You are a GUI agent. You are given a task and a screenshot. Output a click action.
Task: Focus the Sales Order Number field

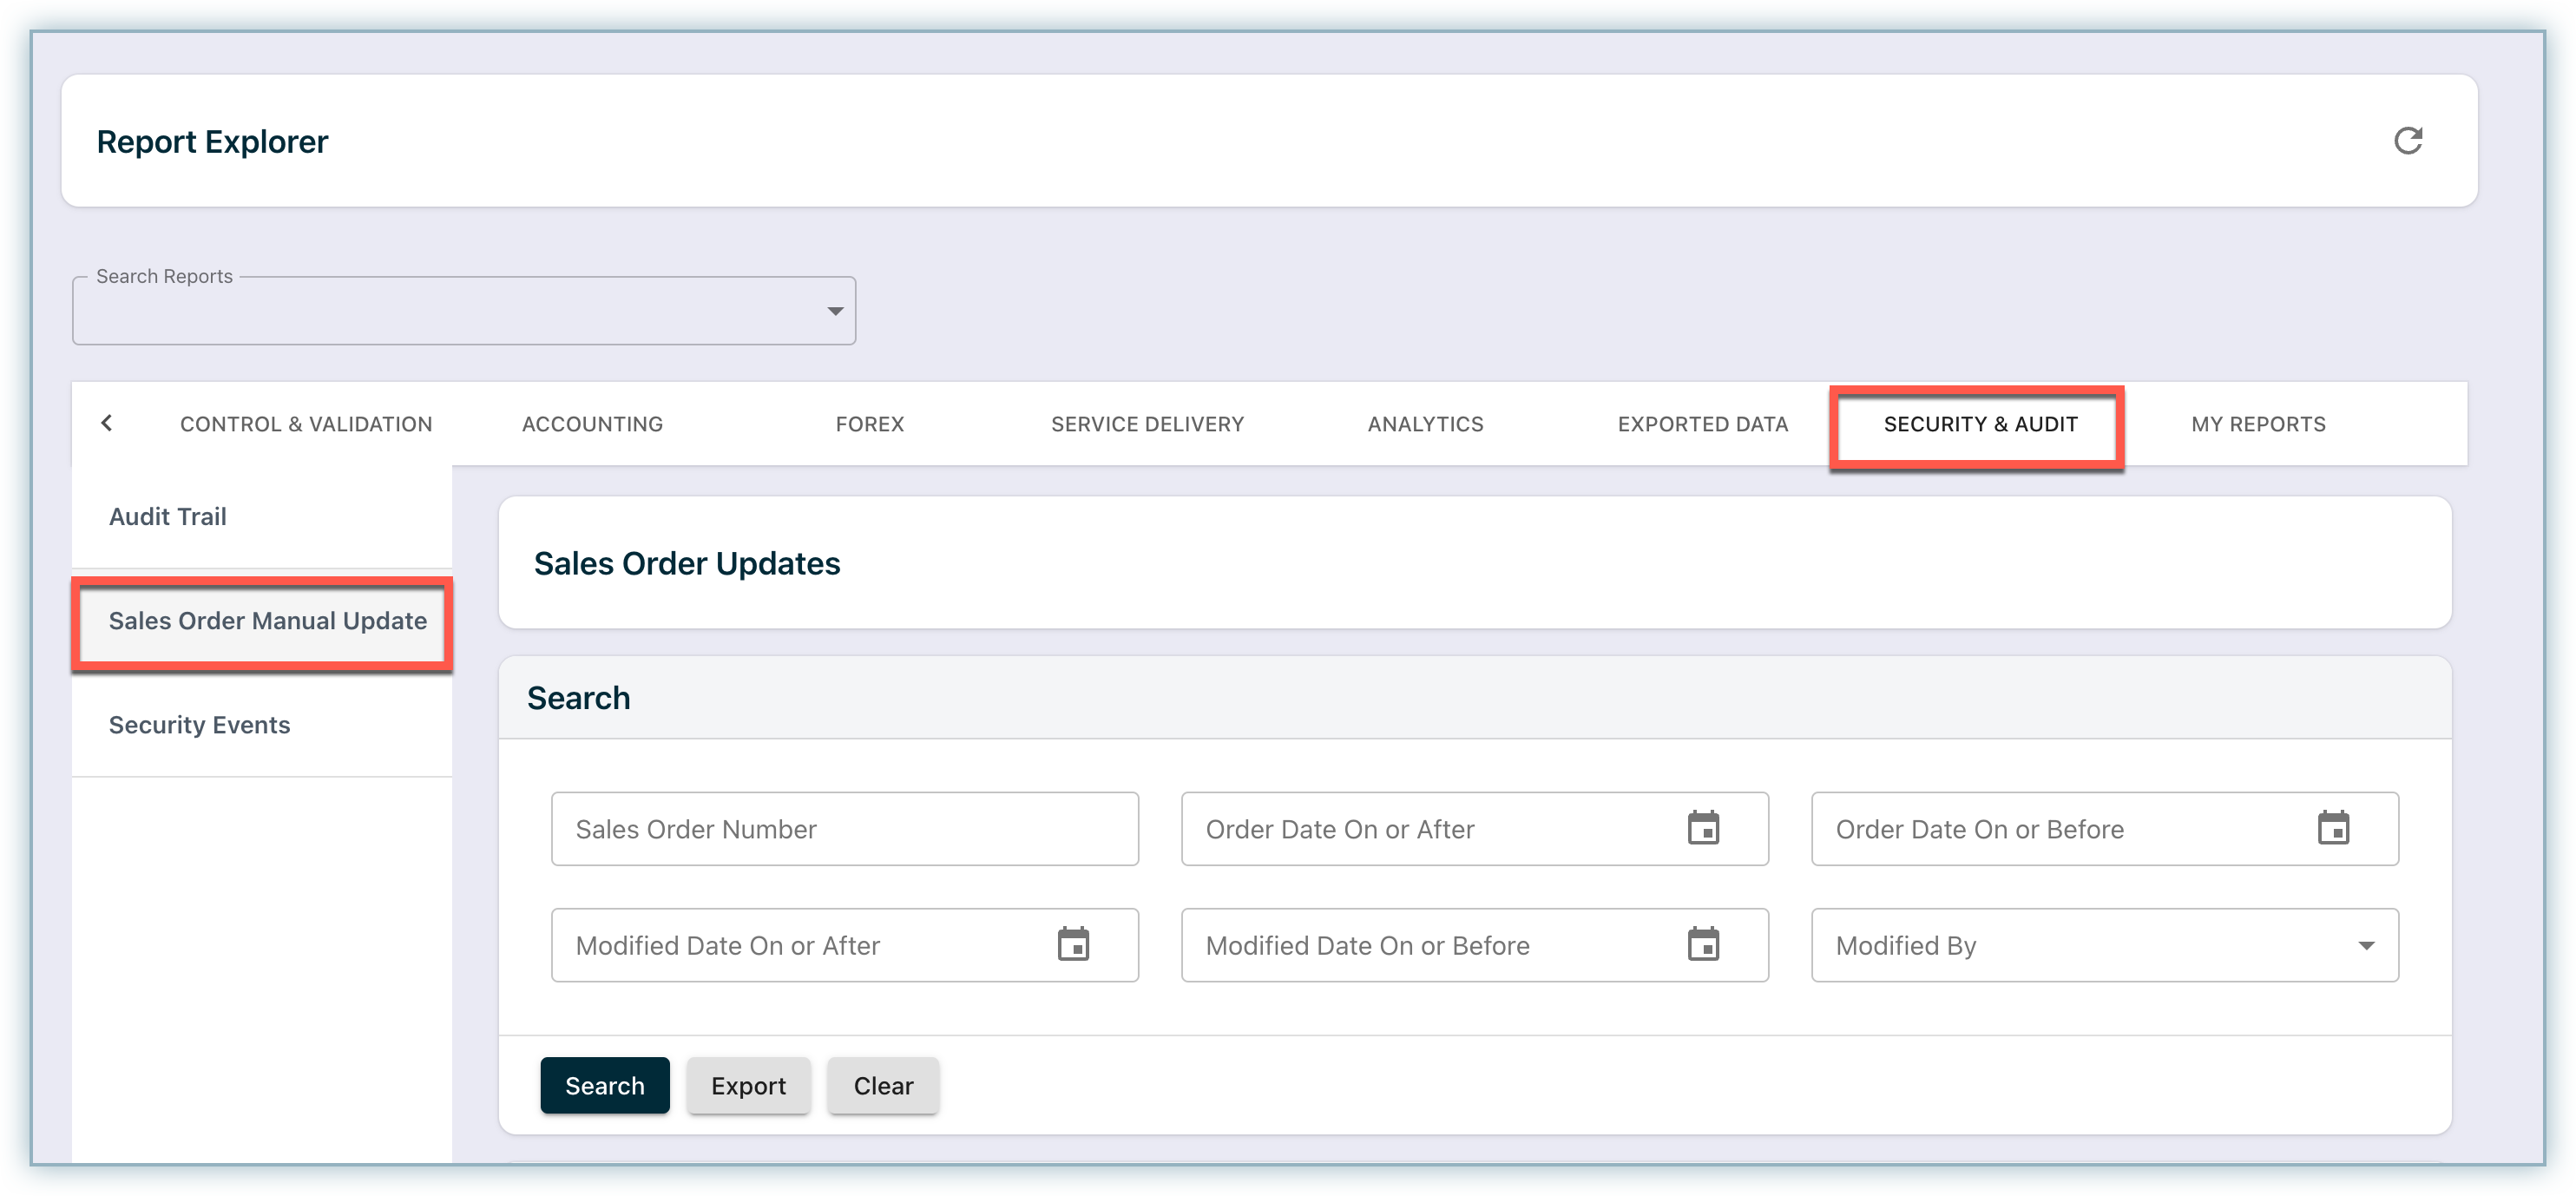coord(844,829)
